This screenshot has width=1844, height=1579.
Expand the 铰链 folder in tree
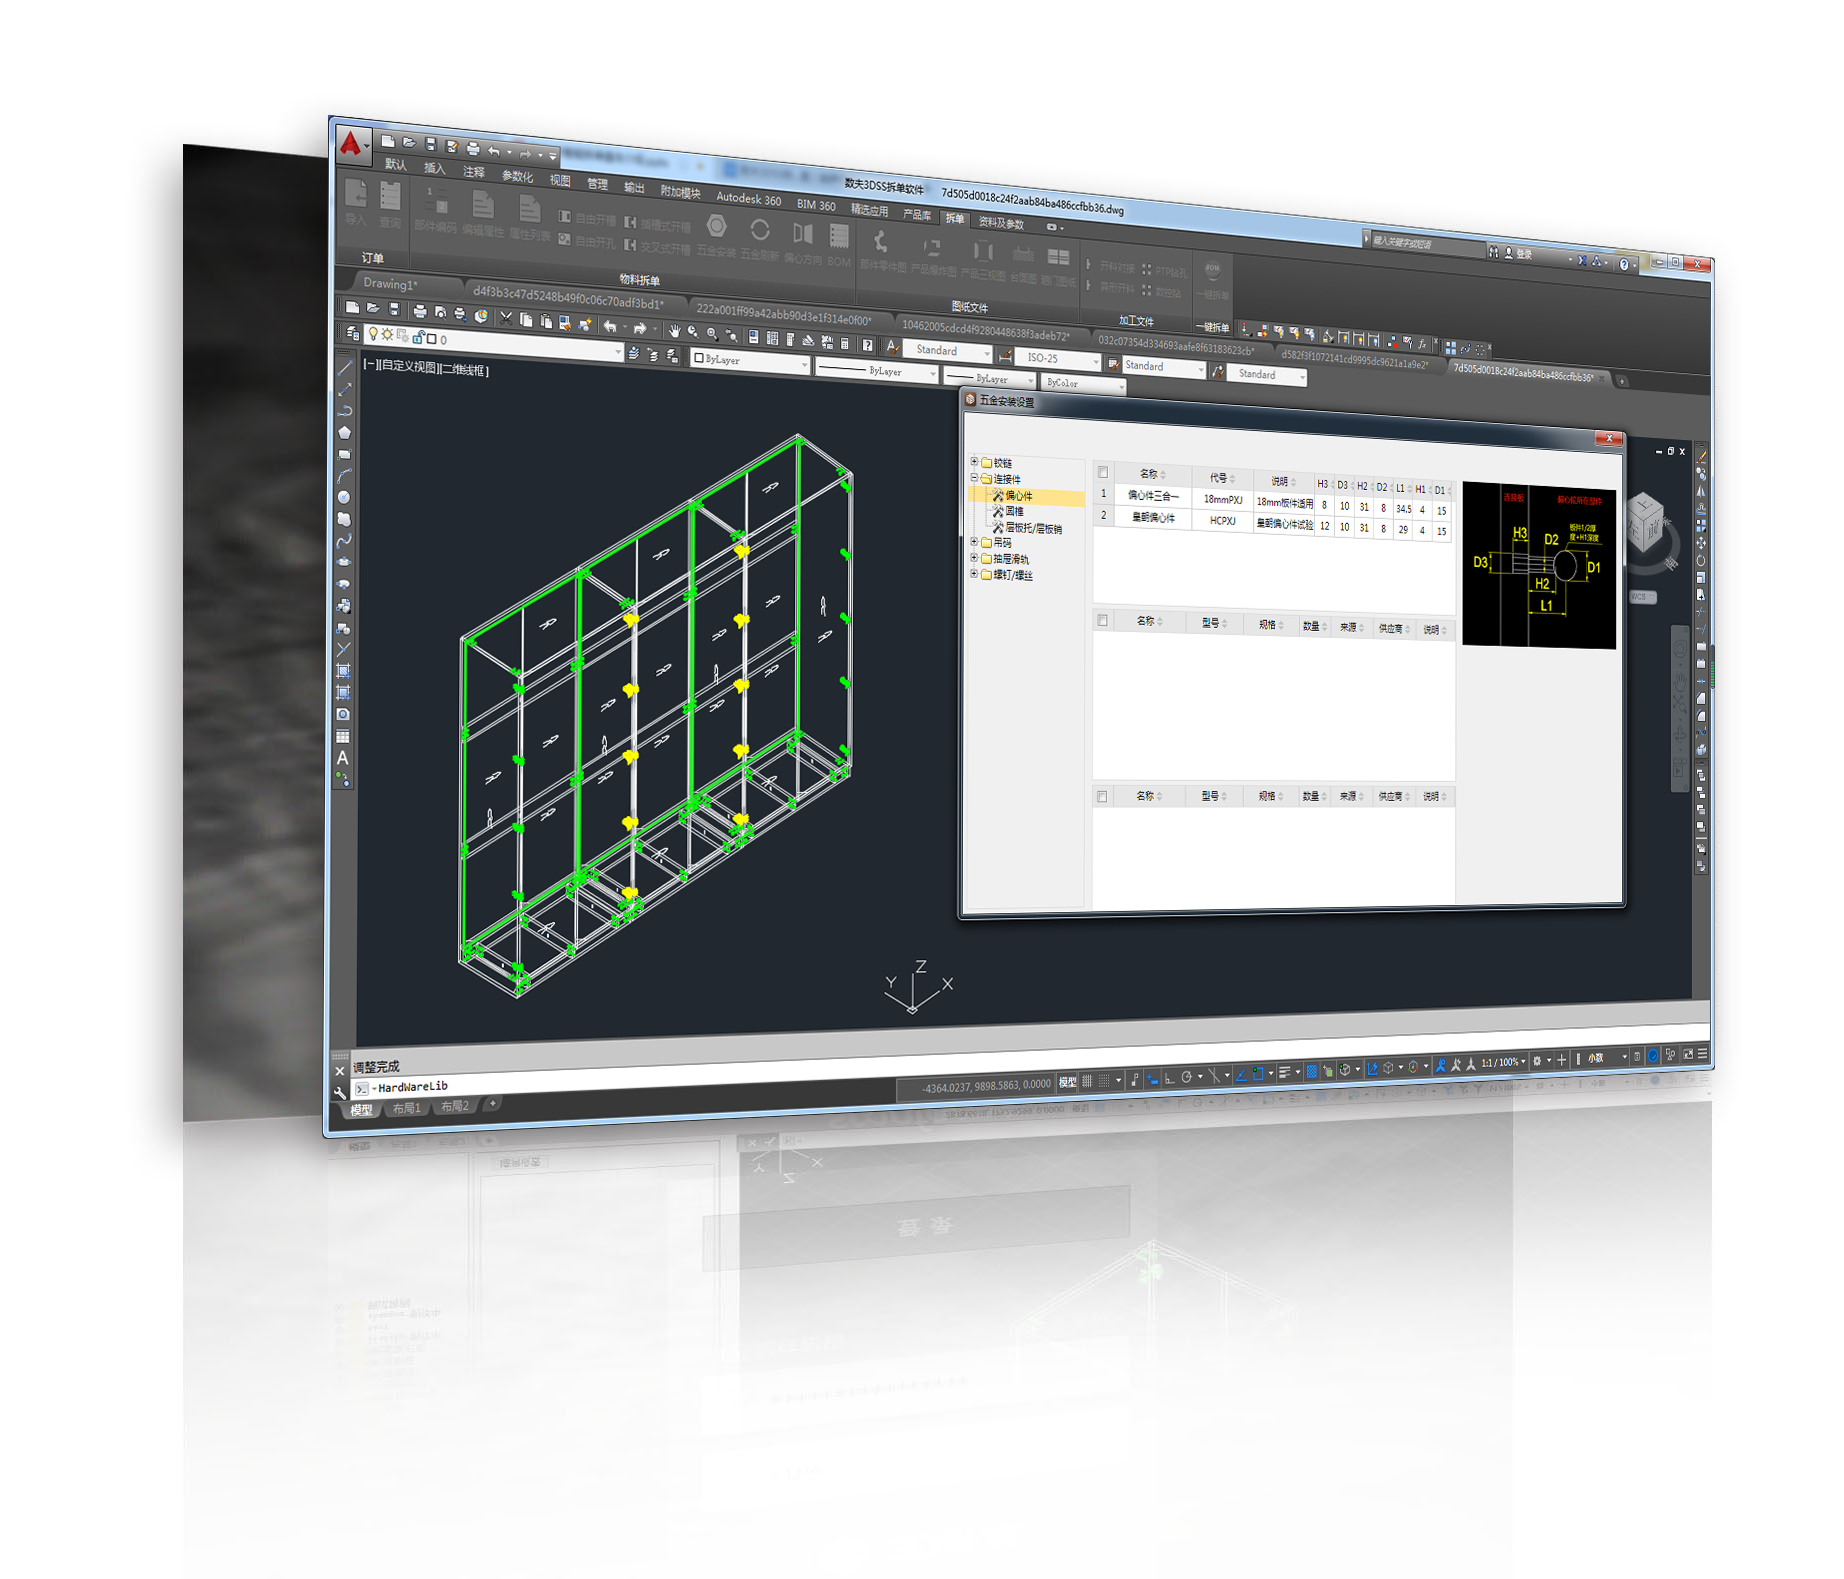[x=974, y=462]
